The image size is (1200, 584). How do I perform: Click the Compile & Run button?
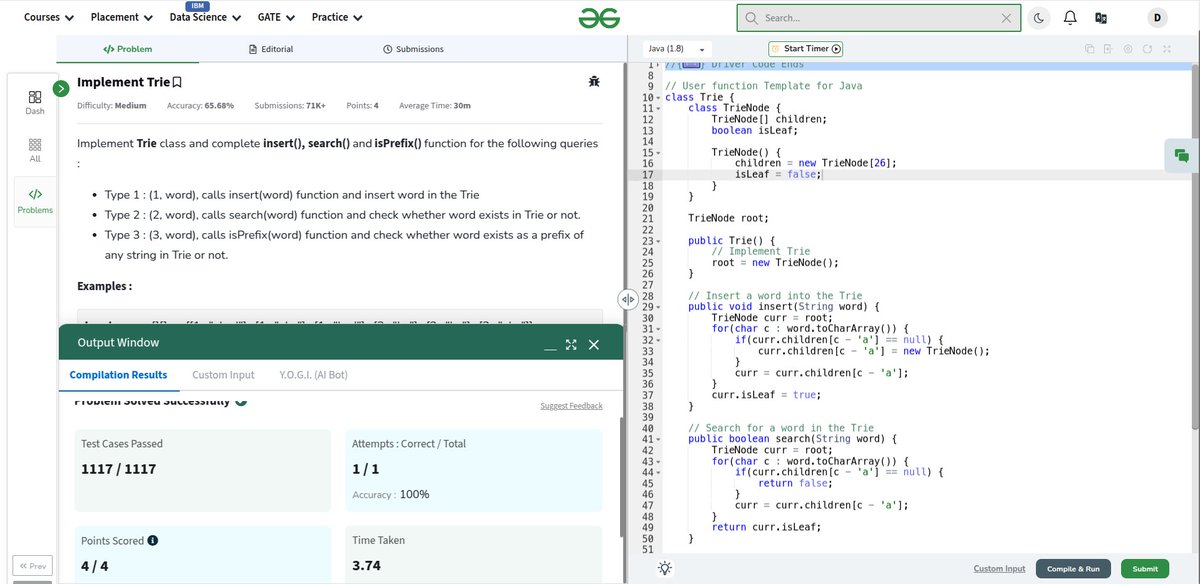point(1073,569)
